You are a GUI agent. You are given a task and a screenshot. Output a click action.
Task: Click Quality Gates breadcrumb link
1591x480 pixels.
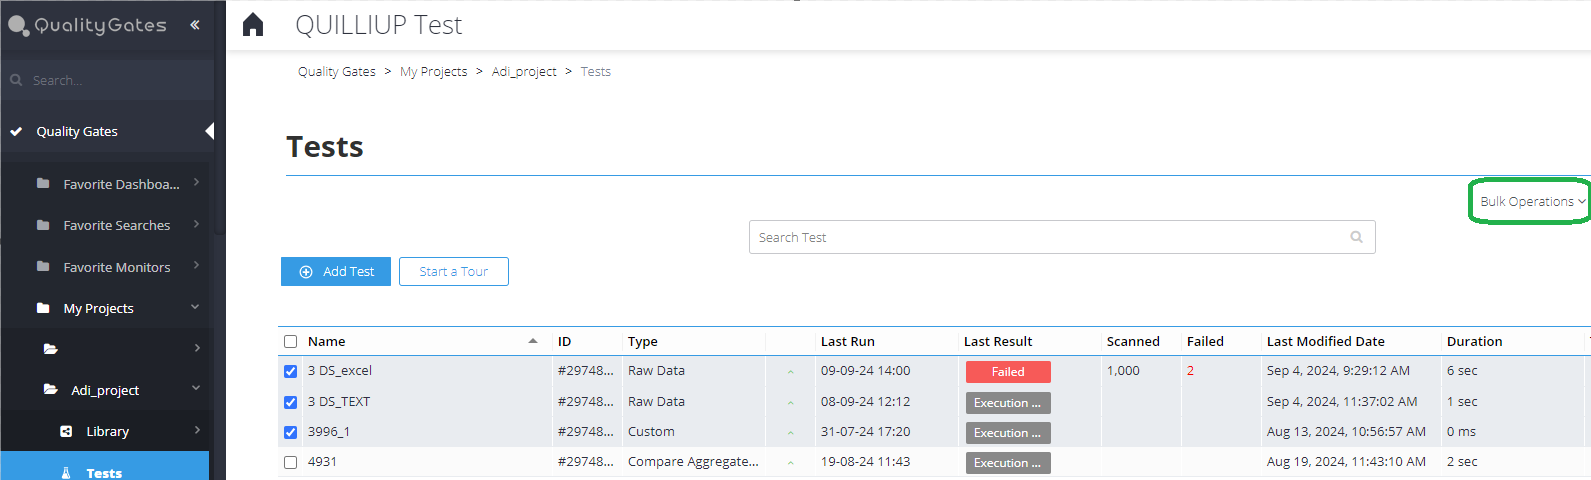(x=337, y=71)
